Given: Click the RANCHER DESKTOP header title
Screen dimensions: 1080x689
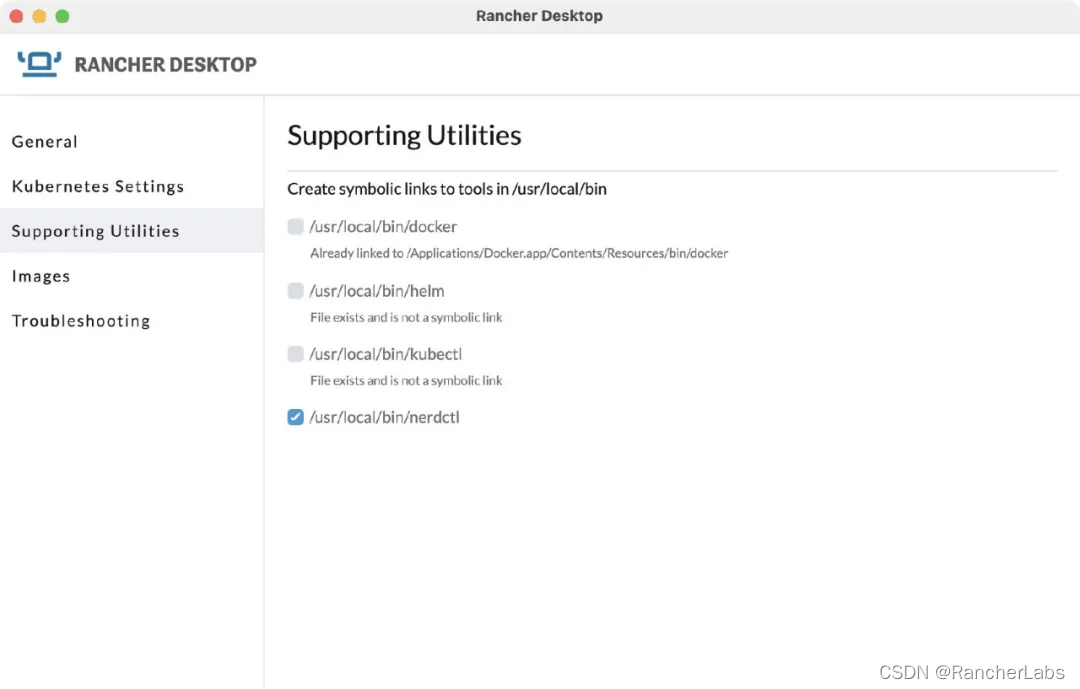Looking at the screenshot, I should [x=165, y=65].
